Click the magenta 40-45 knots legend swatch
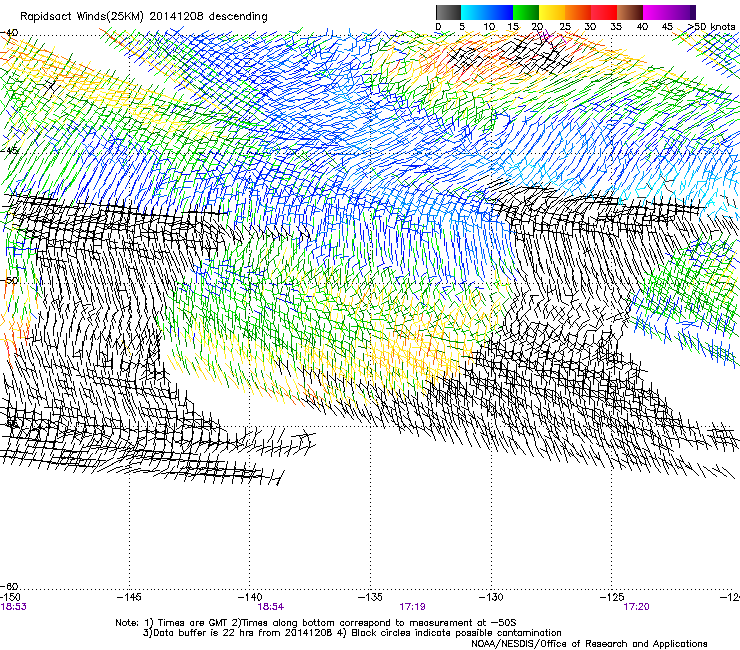 tap(656, 12)
